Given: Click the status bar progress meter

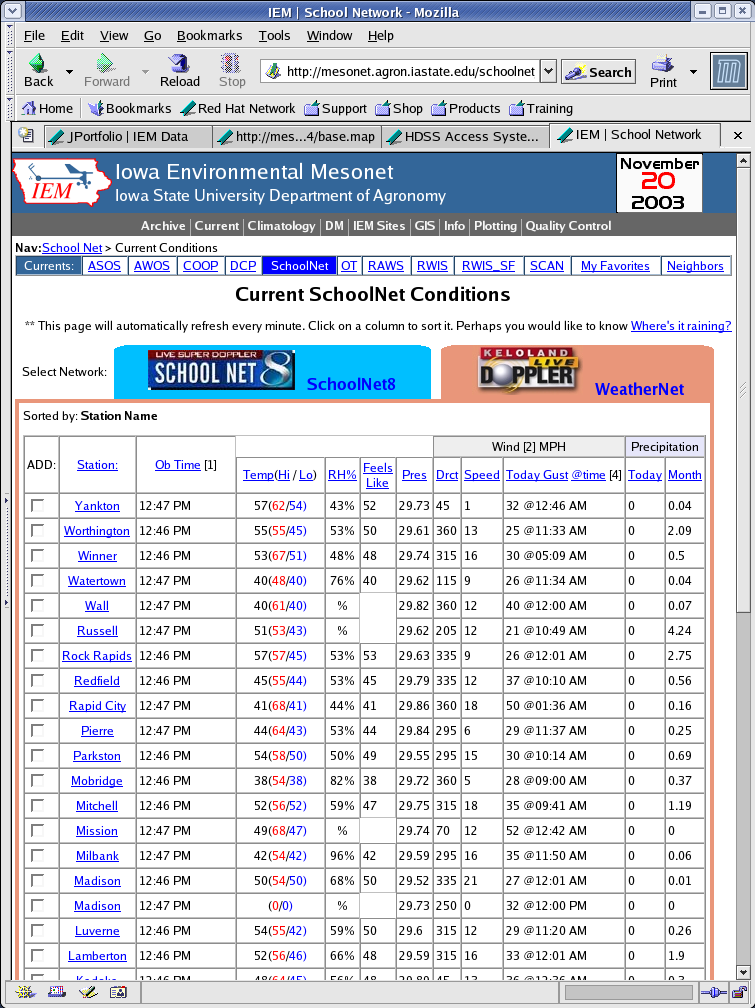Looking at the screenshot, I should click(628, 993).
